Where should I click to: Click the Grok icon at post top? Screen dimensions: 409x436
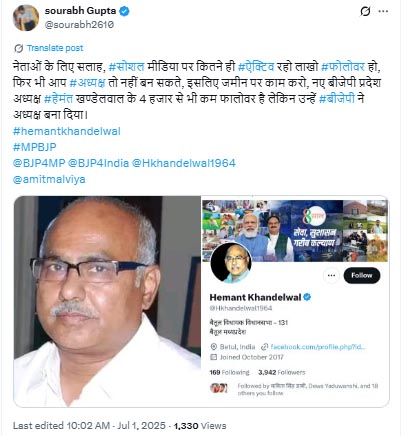(365, 11)
